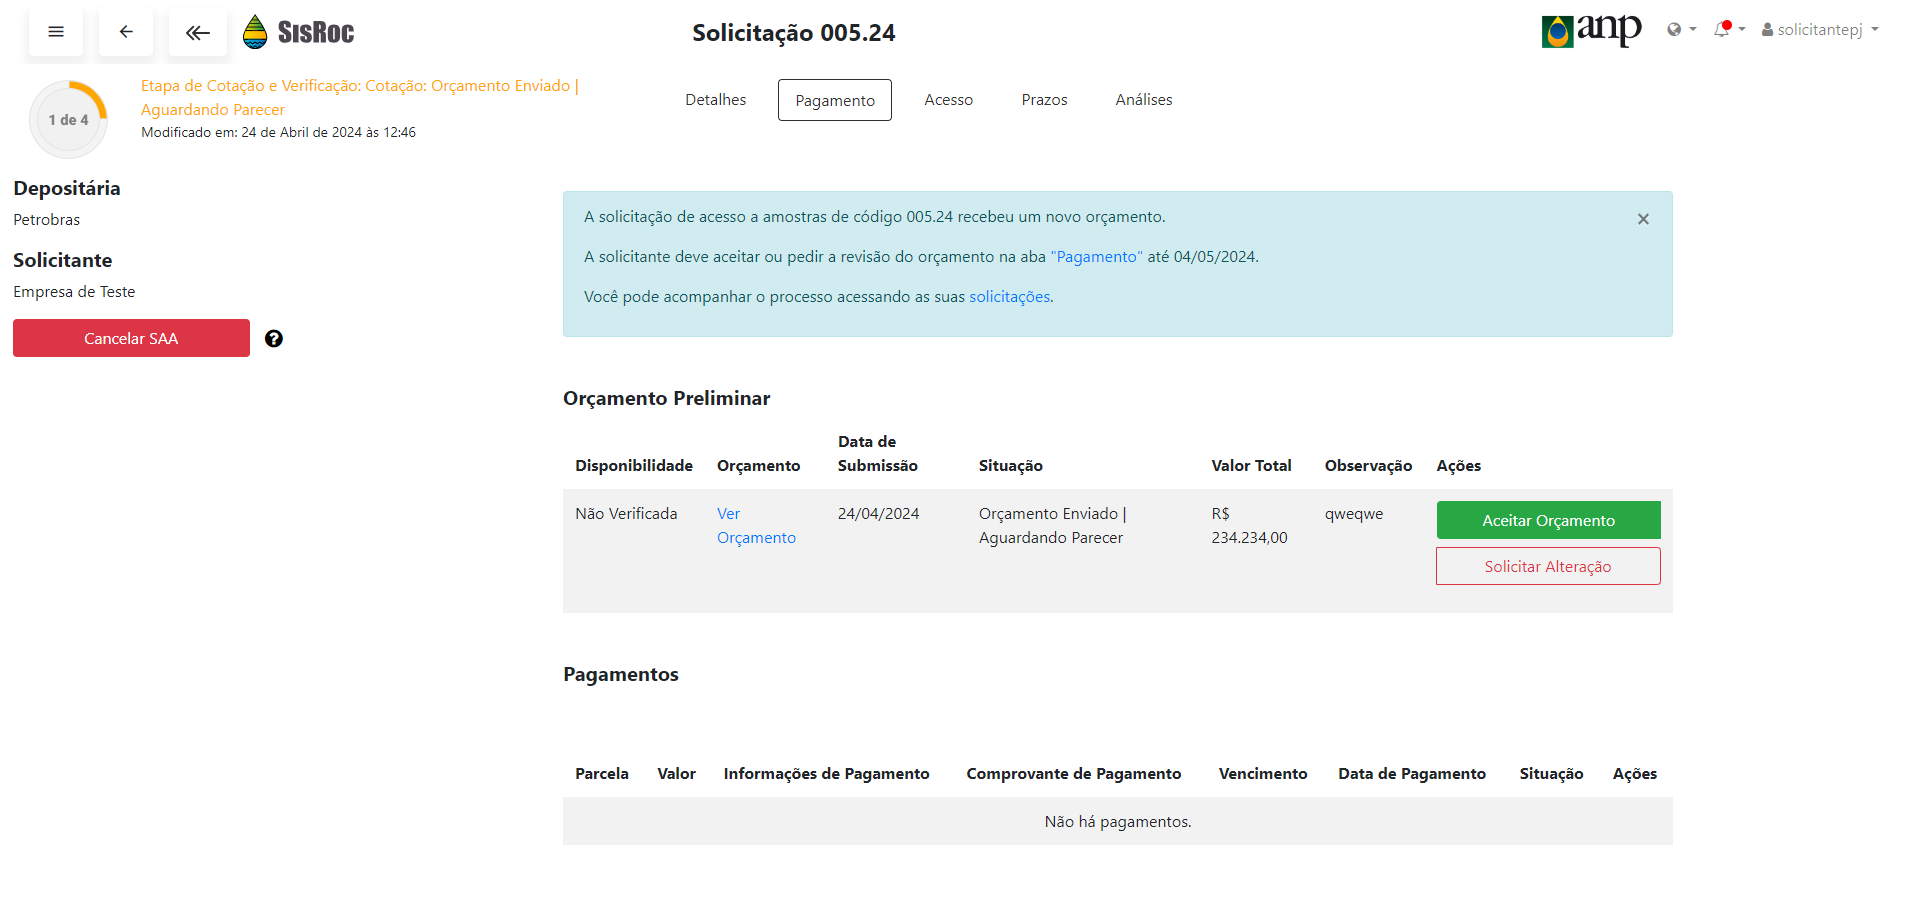Click the Vencimento column header

(1262, 774)
